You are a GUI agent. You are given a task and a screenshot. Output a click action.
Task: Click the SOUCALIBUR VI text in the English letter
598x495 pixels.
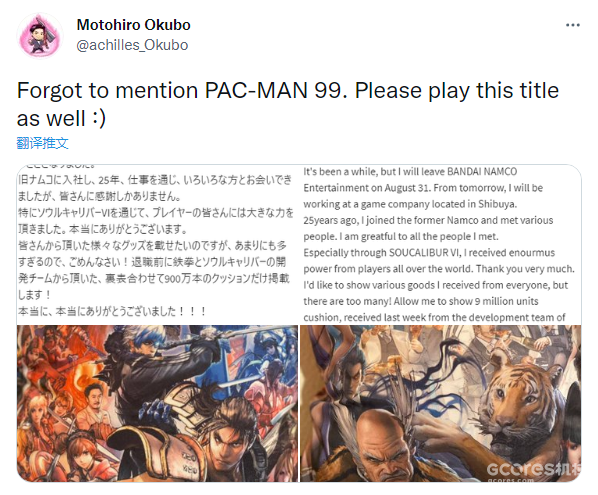click(x=425, y=253)
